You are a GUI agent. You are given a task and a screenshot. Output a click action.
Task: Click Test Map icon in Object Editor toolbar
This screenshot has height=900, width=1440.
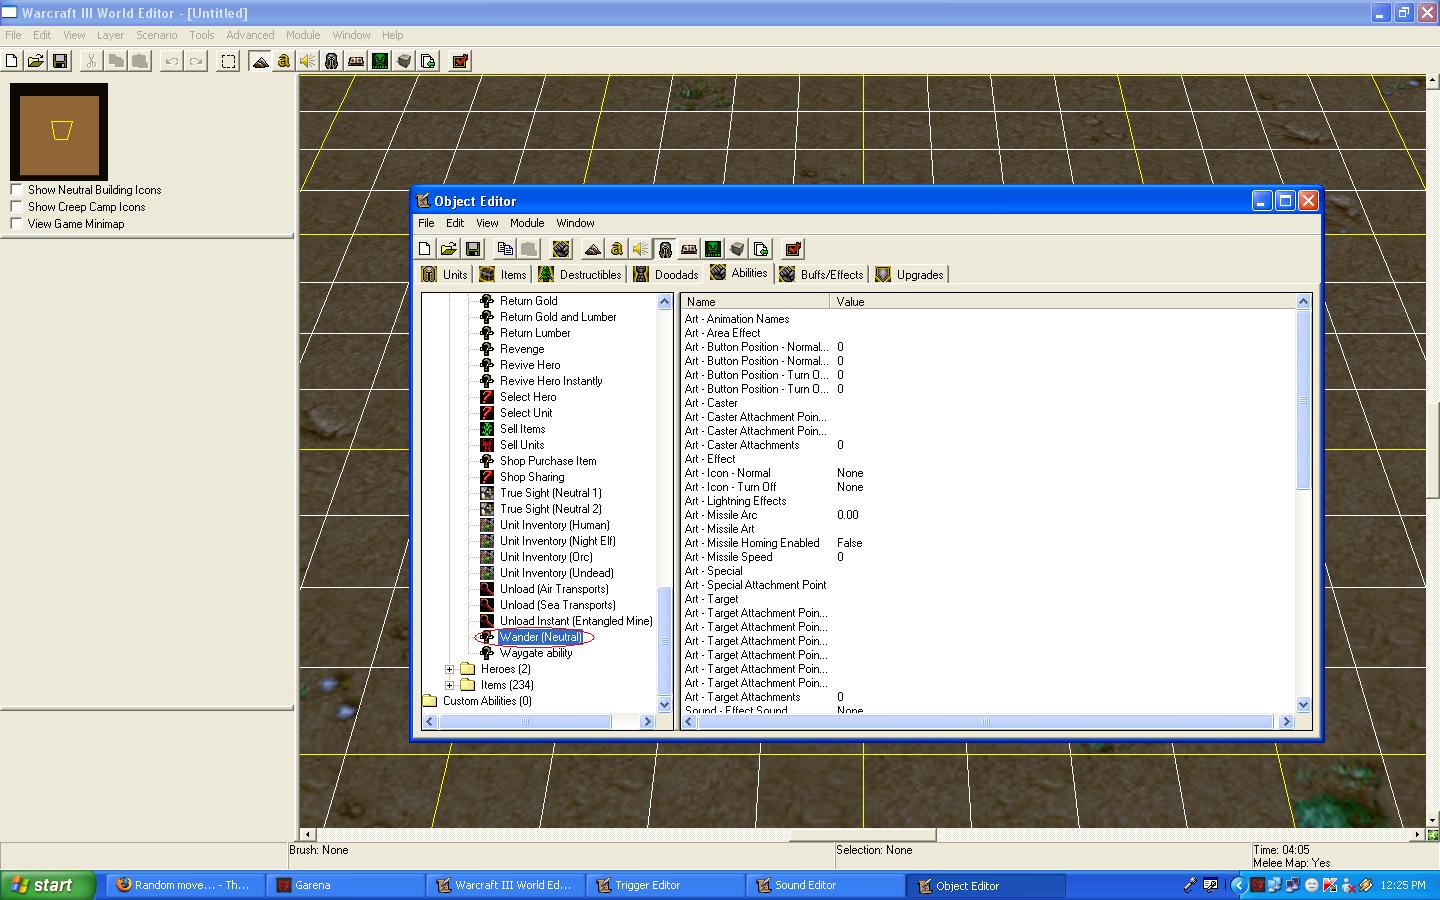(793, 249)
